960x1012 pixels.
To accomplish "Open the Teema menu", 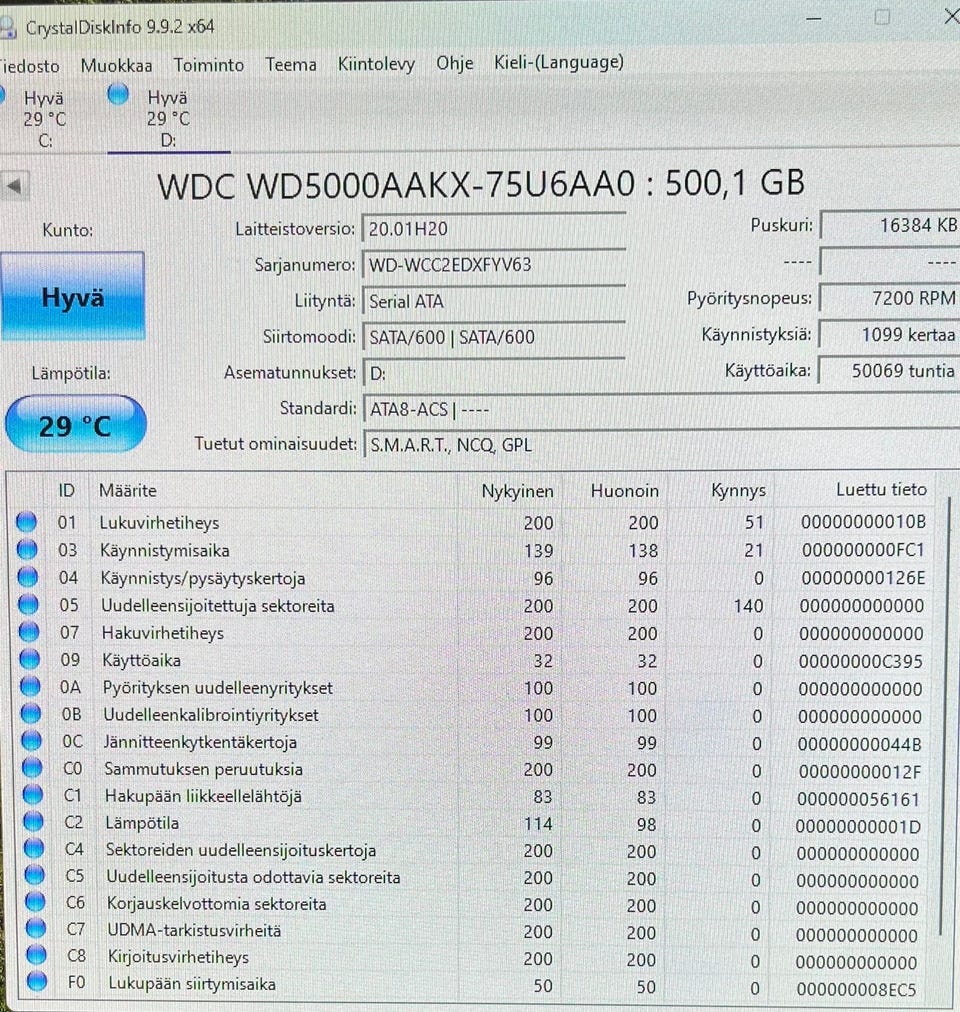I will pyautogui.click(x=291, y=65).
